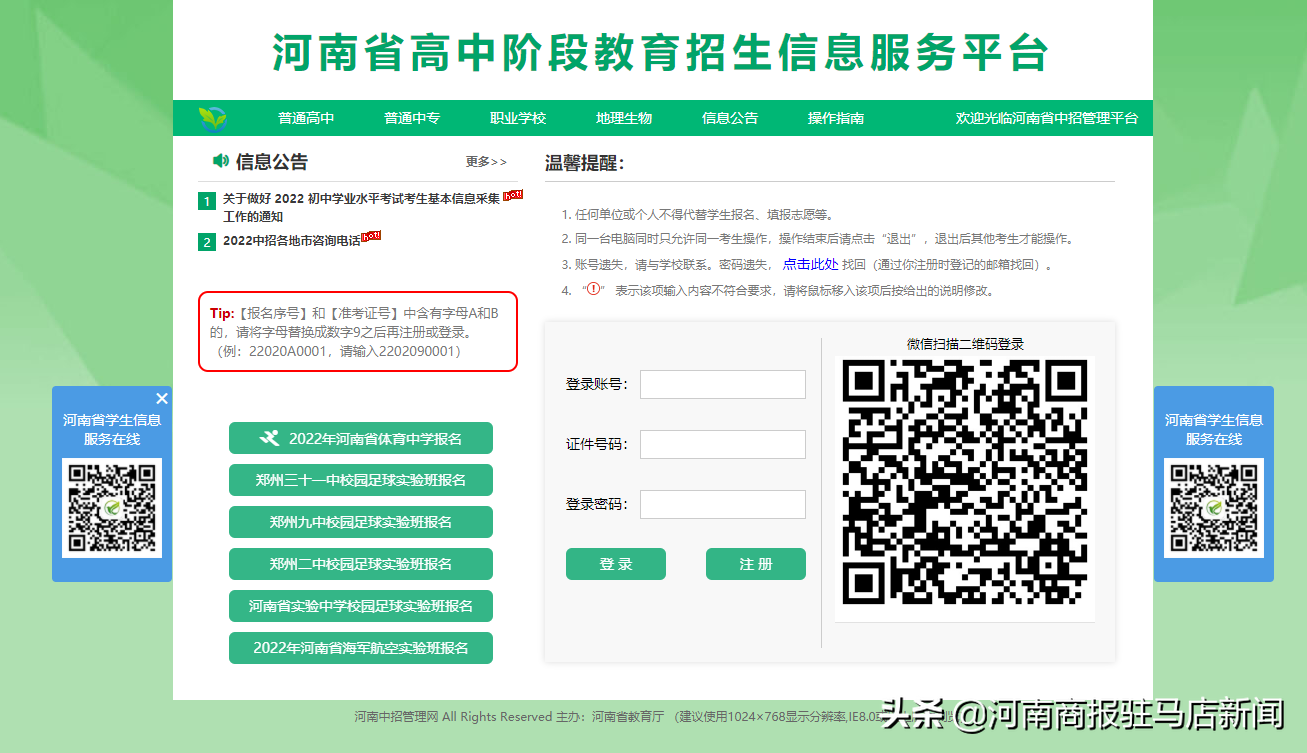Viewport: 1307px width, 753px height.
Task: Click the red warning circle icon in tip 4
Action: 592,290
